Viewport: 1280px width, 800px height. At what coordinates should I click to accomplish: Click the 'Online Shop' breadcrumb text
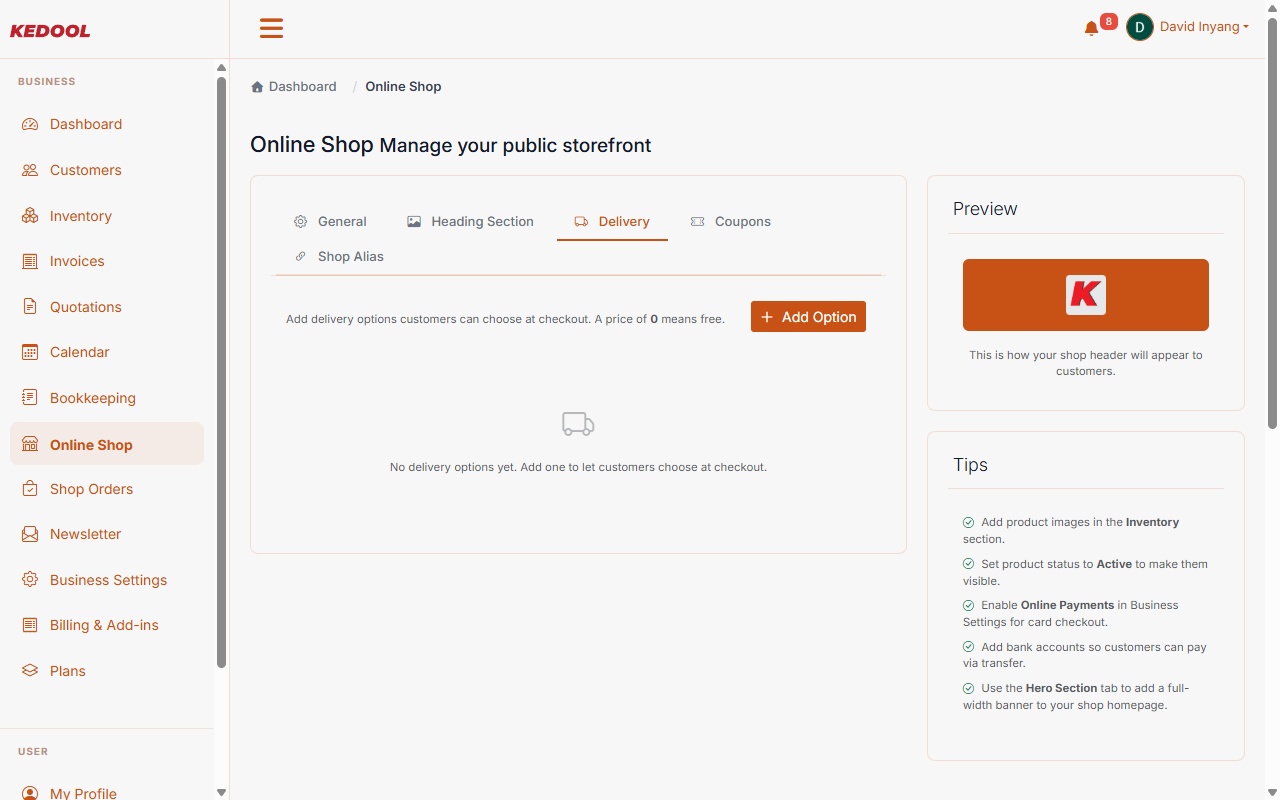403,87
